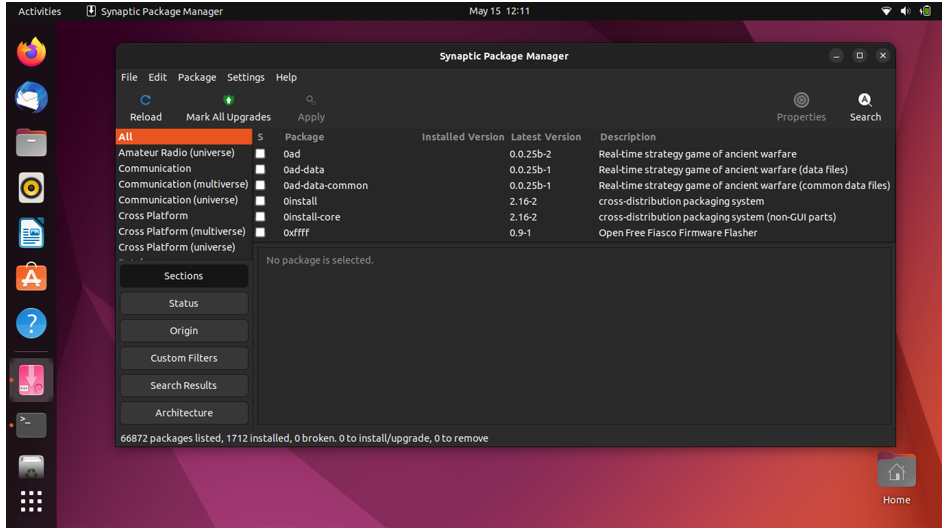
Task: Click the Status filter button
Action: tap(184, 303)
